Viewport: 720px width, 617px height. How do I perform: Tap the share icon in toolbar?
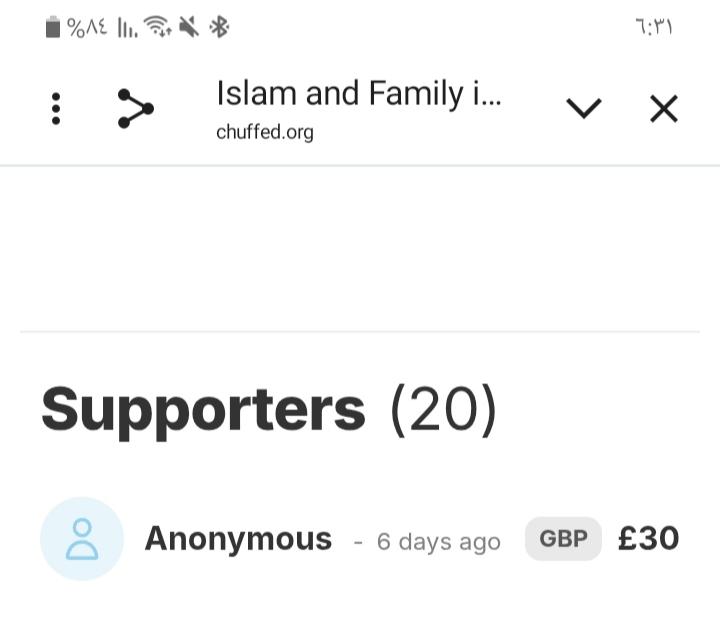click(135, 108)
